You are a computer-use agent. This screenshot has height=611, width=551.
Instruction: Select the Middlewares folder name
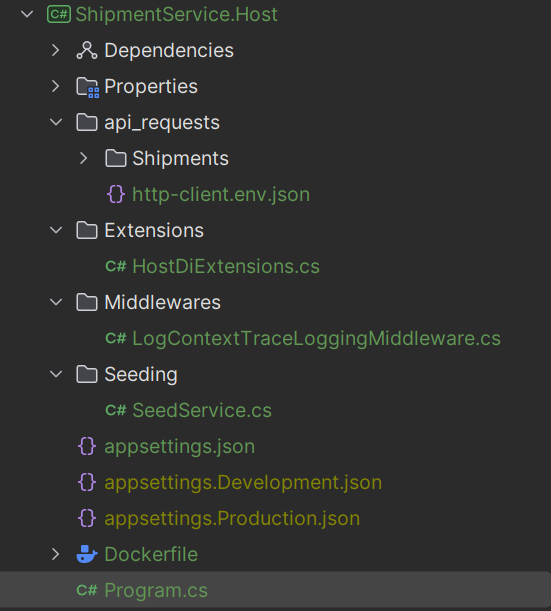pyautogui.click(x=162, y=302)
